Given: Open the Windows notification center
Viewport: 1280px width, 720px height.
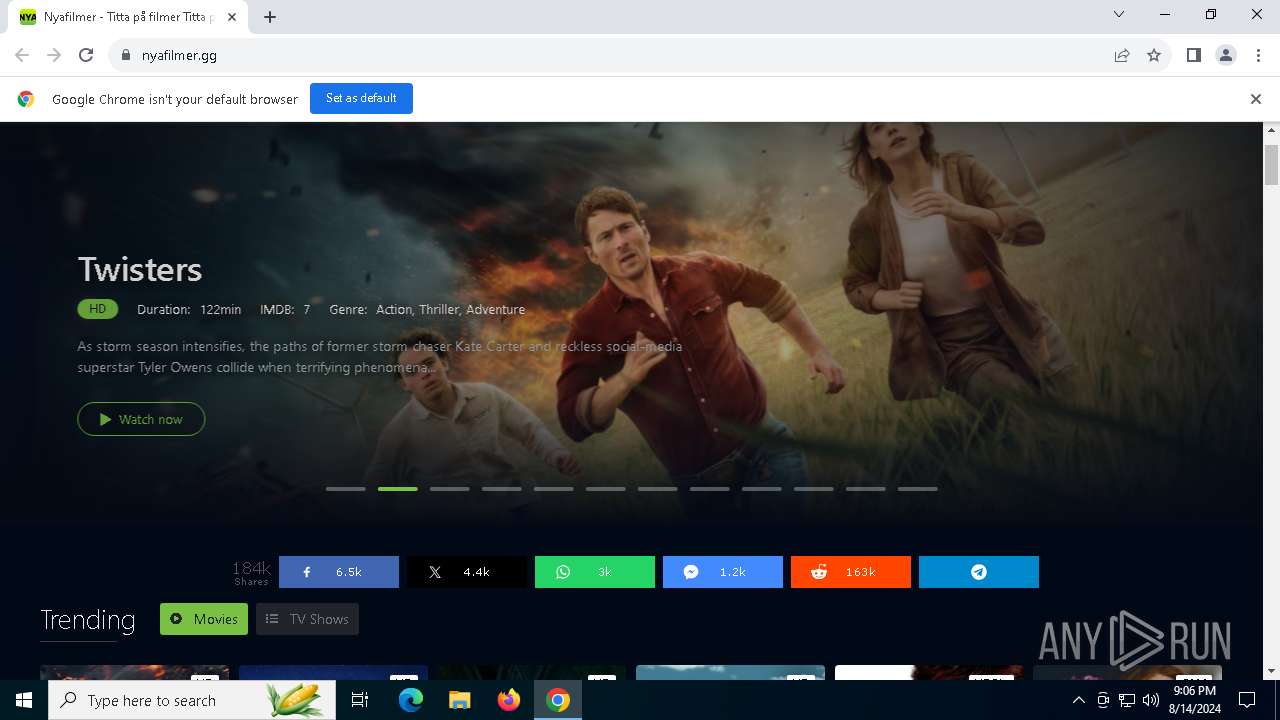Looking at the screenshot, I should click(x=1247, y=700).
